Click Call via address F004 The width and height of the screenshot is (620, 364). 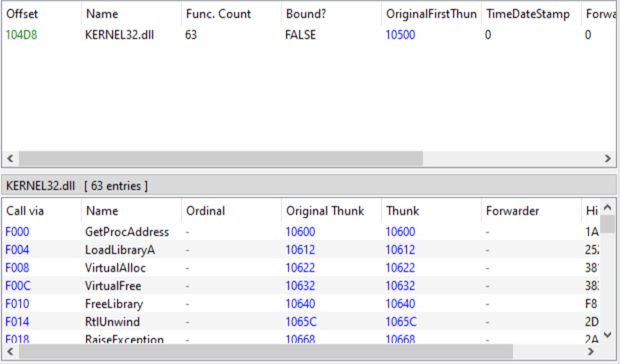click(17, 250)
